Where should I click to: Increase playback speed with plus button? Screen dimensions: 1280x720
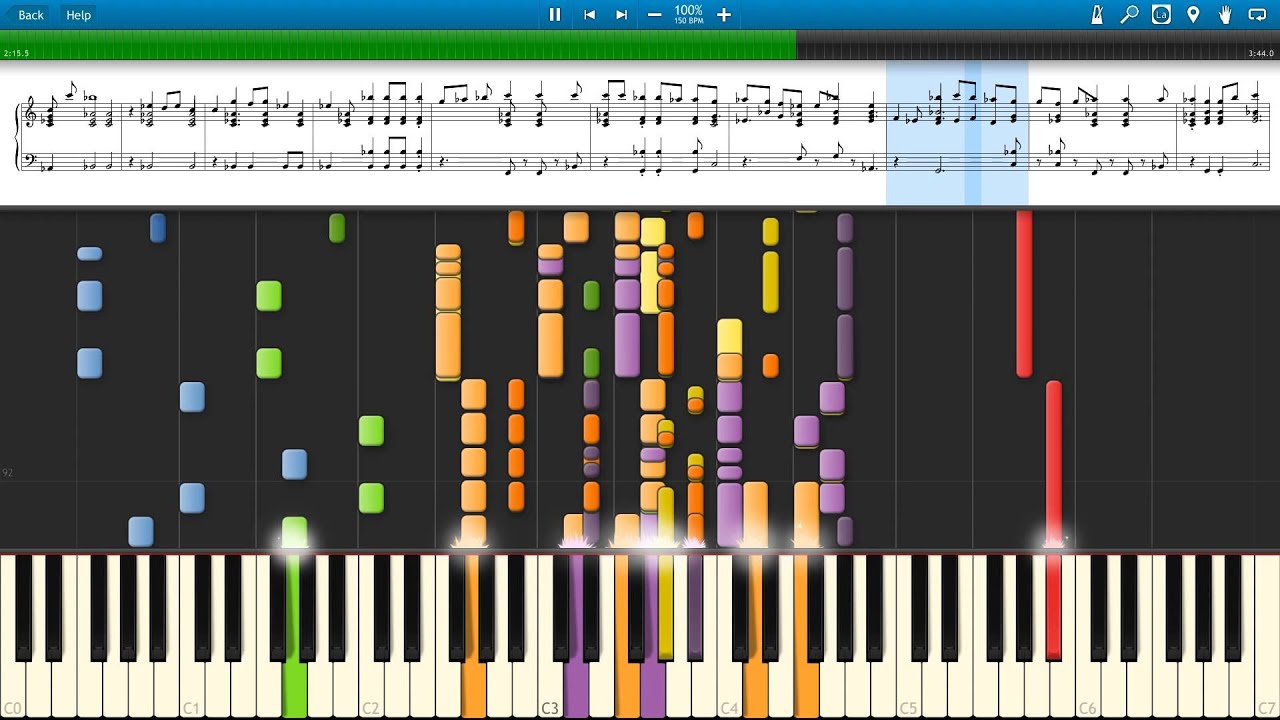click(724, 15)
